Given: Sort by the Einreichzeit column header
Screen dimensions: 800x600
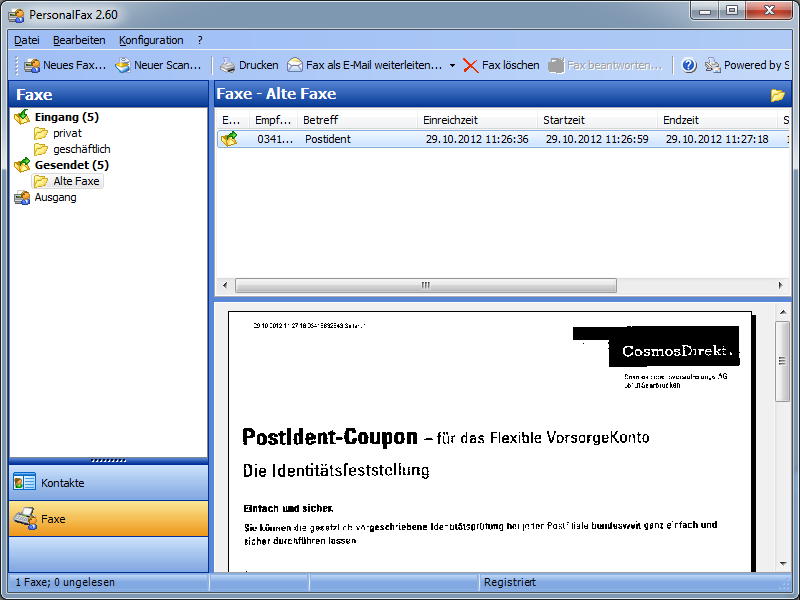Looking at the screenshot, I should click(477, 120).
